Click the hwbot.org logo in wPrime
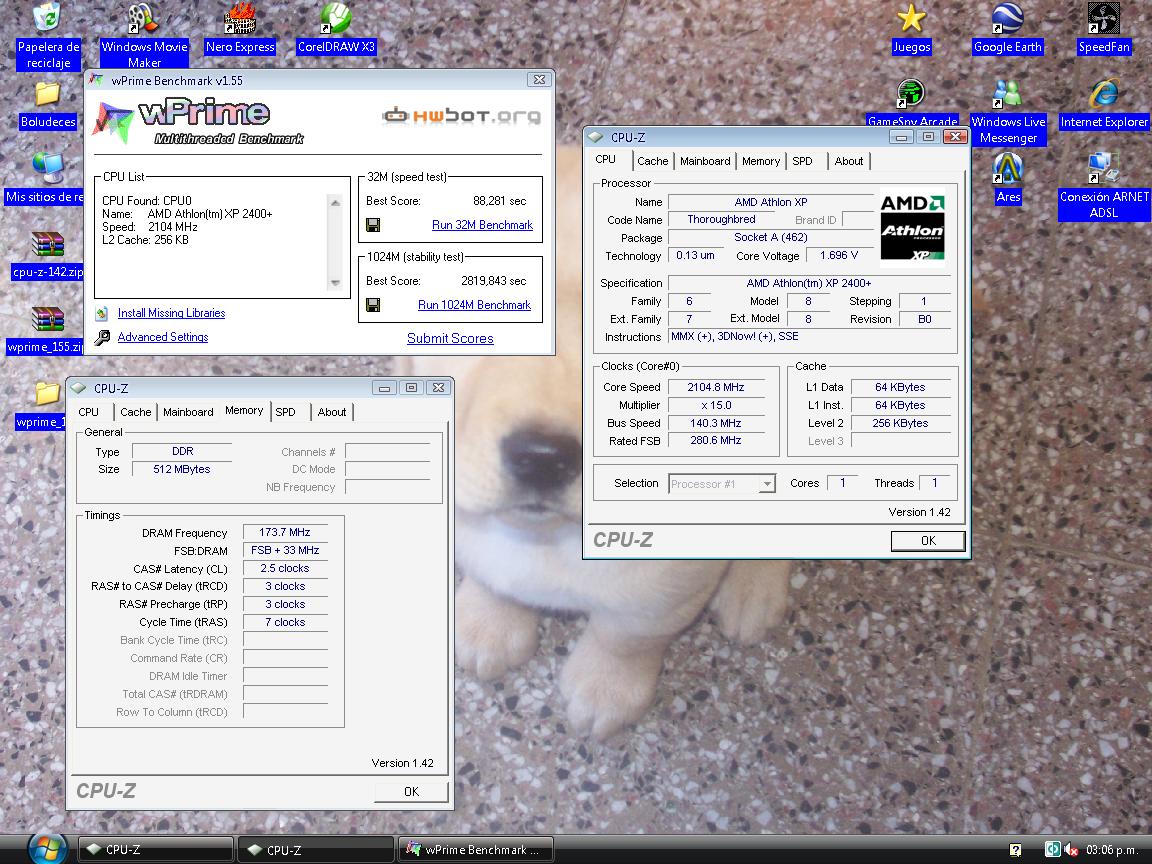The height and width of the screenshot is (864, 1152). tap(461, 116)
